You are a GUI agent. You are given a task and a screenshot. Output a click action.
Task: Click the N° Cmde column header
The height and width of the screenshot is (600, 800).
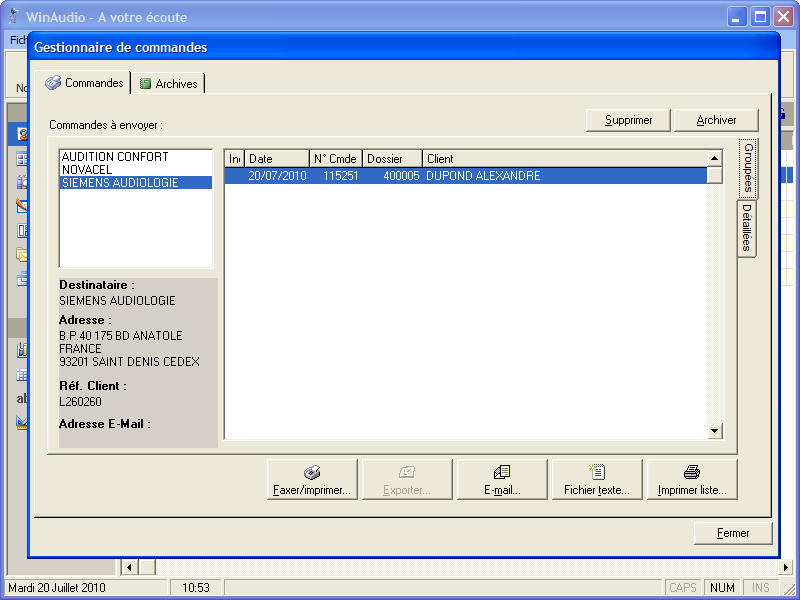[334, 159]
